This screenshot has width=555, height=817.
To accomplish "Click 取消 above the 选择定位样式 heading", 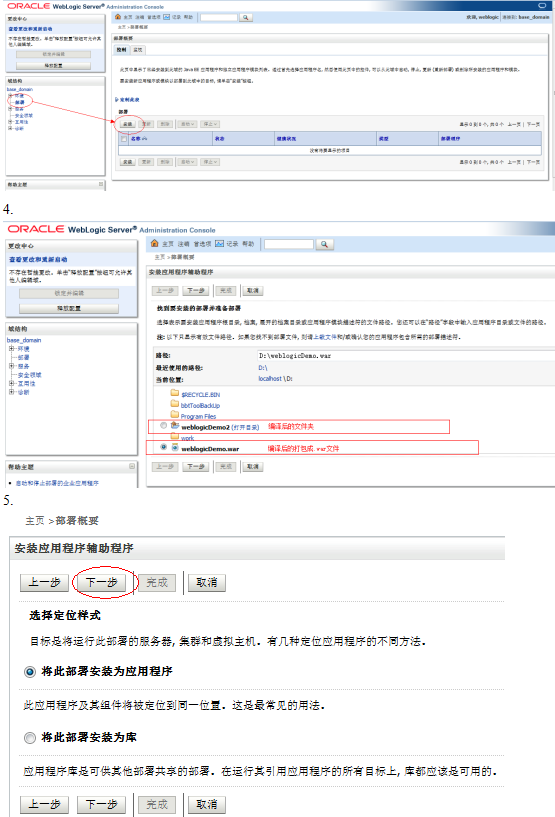I will (x=207, y=583).
